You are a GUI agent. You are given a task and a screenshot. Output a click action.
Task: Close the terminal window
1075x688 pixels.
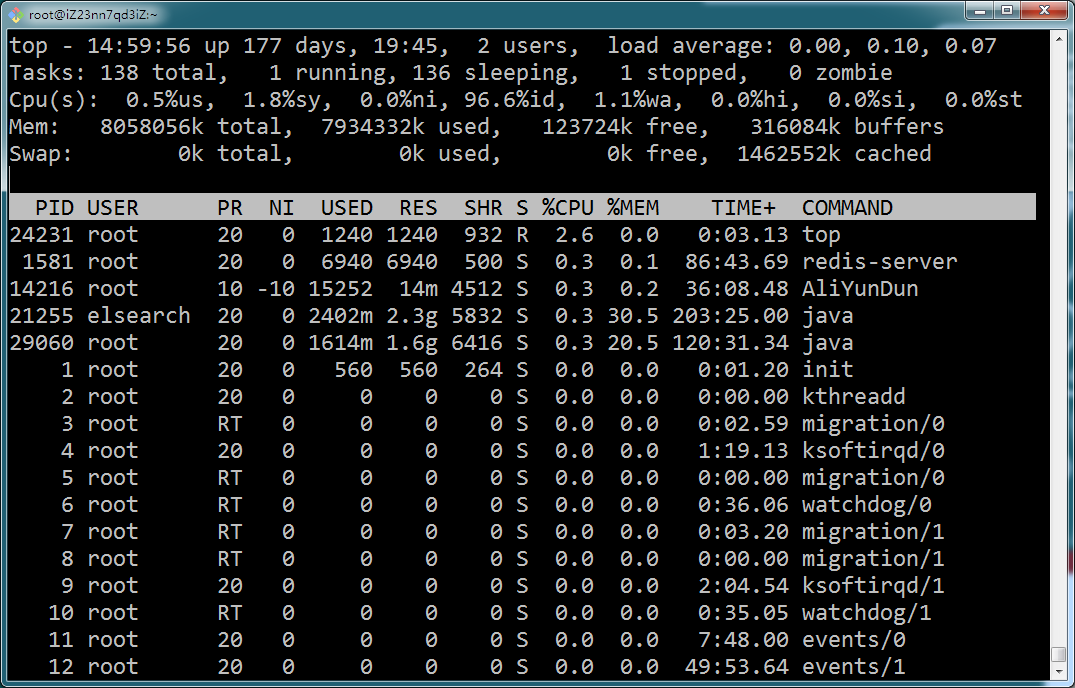(1044, 10)
